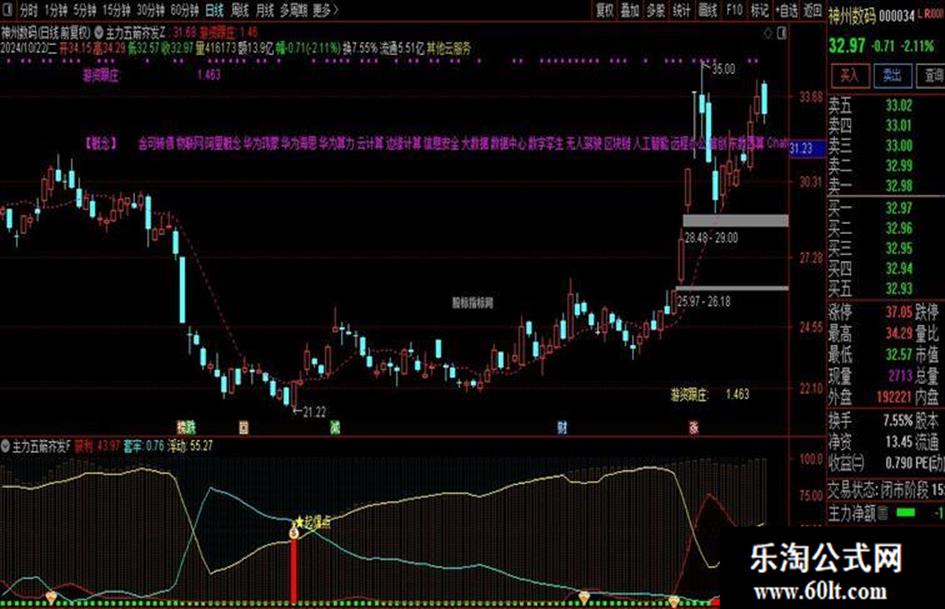This screenshot has height=609, width=945.
Task: Click the blue 财 event marker
Action: 562,428
